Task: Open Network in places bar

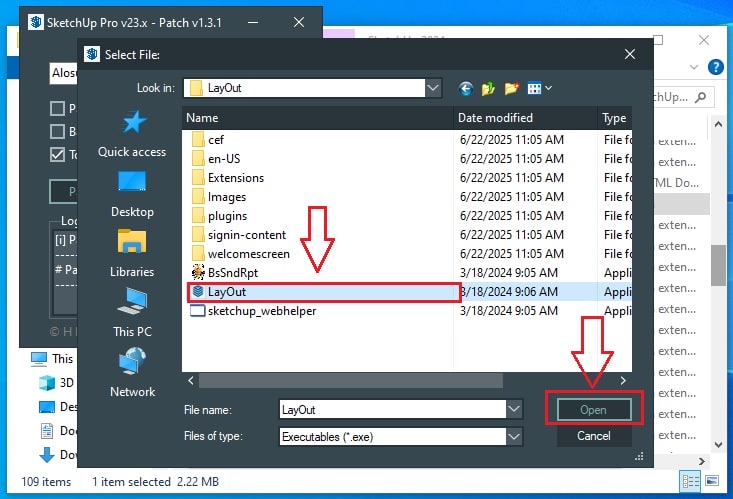Action: (x=132, y=373)
